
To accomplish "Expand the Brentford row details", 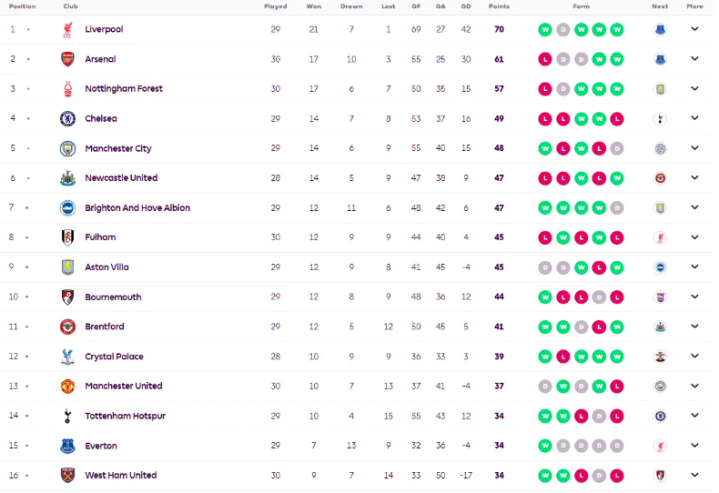I will point(695,326).
